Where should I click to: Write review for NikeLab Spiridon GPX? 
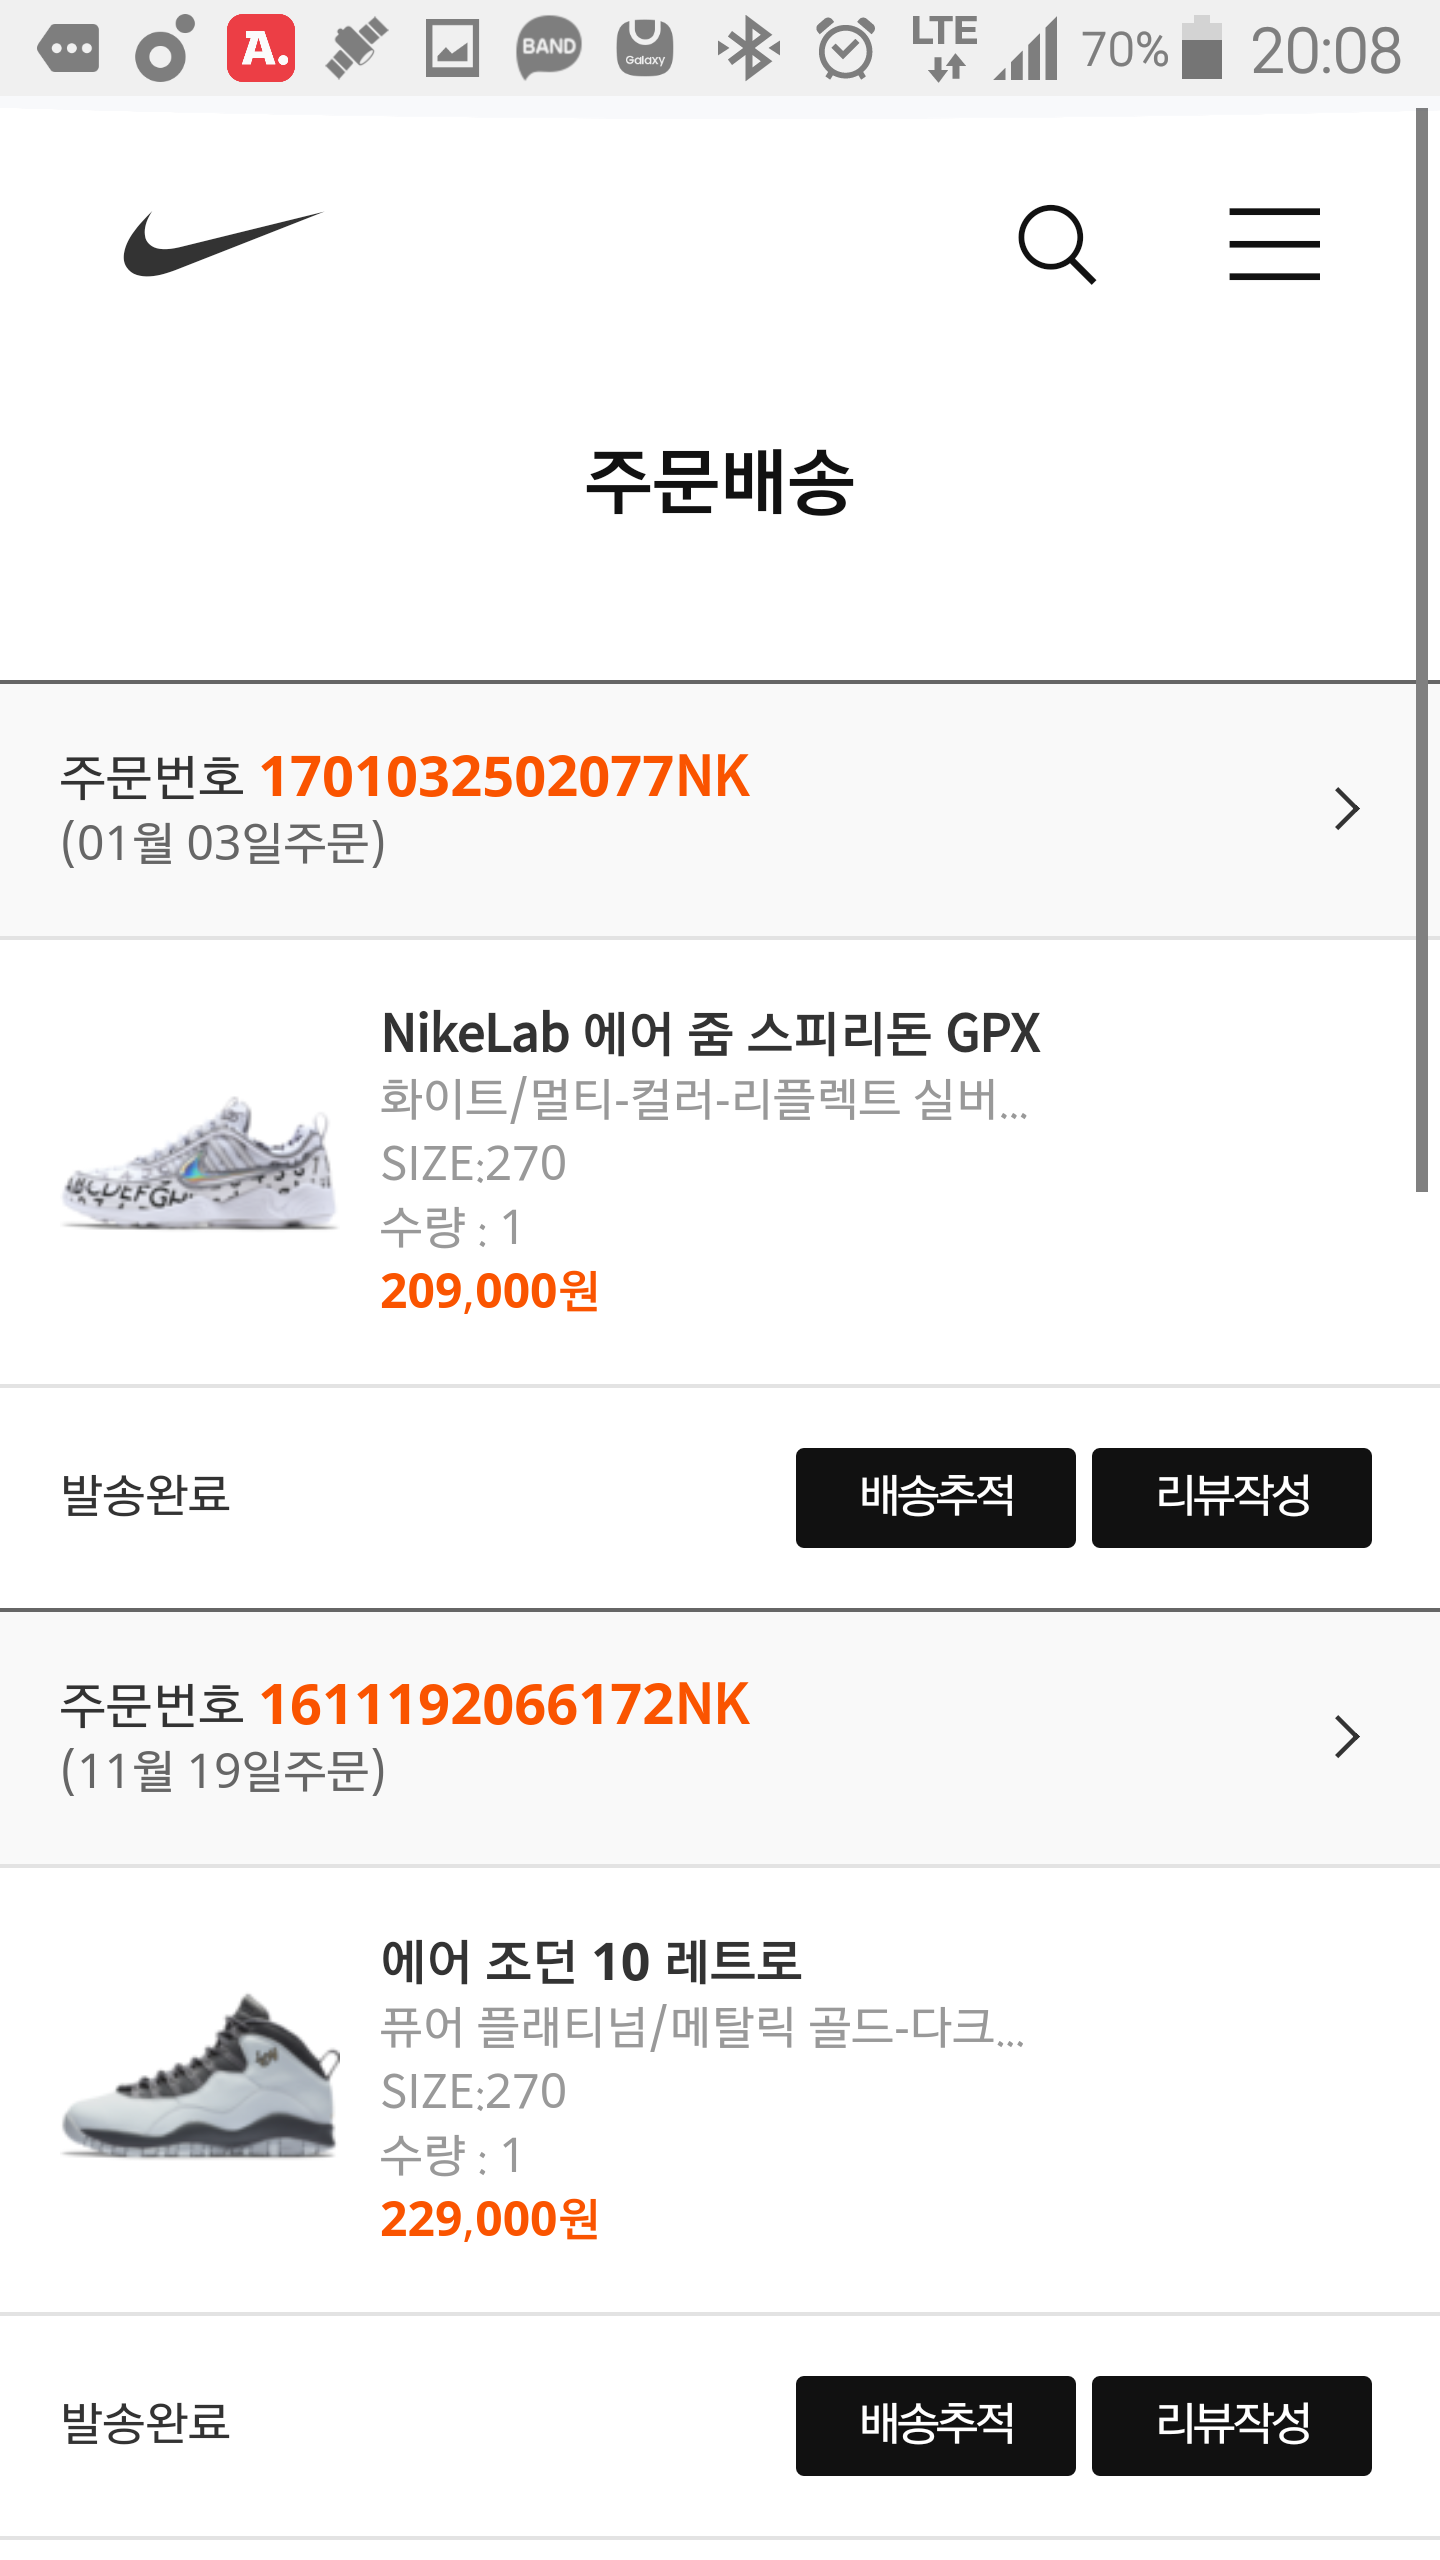coord(1231,1497)
